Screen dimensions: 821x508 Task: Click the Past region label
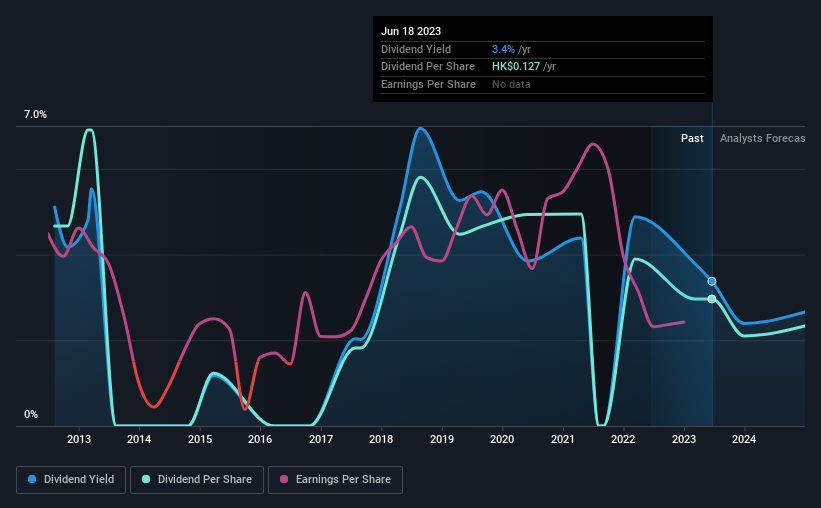coord(692,138)
